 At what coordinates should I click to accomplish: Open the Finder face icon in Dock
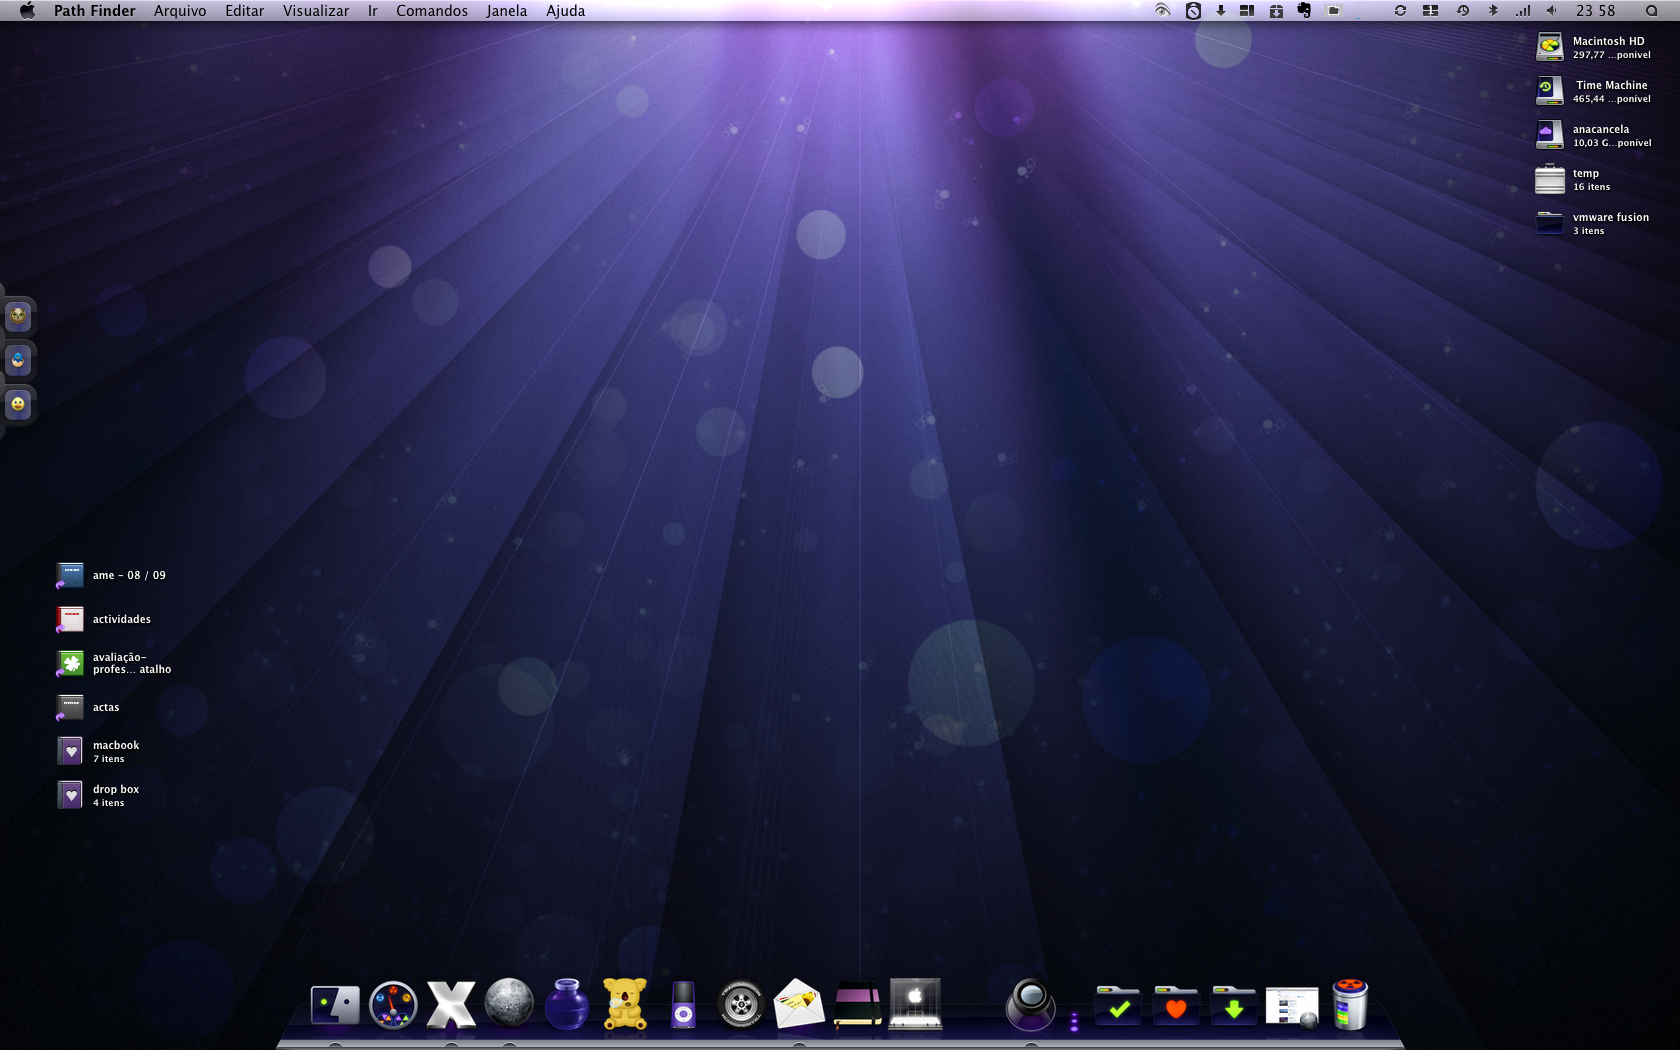(335, 1004)
